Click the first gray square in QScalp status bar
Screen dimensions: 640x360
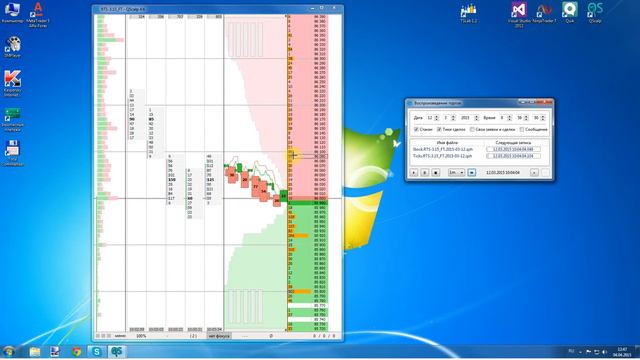98,336
